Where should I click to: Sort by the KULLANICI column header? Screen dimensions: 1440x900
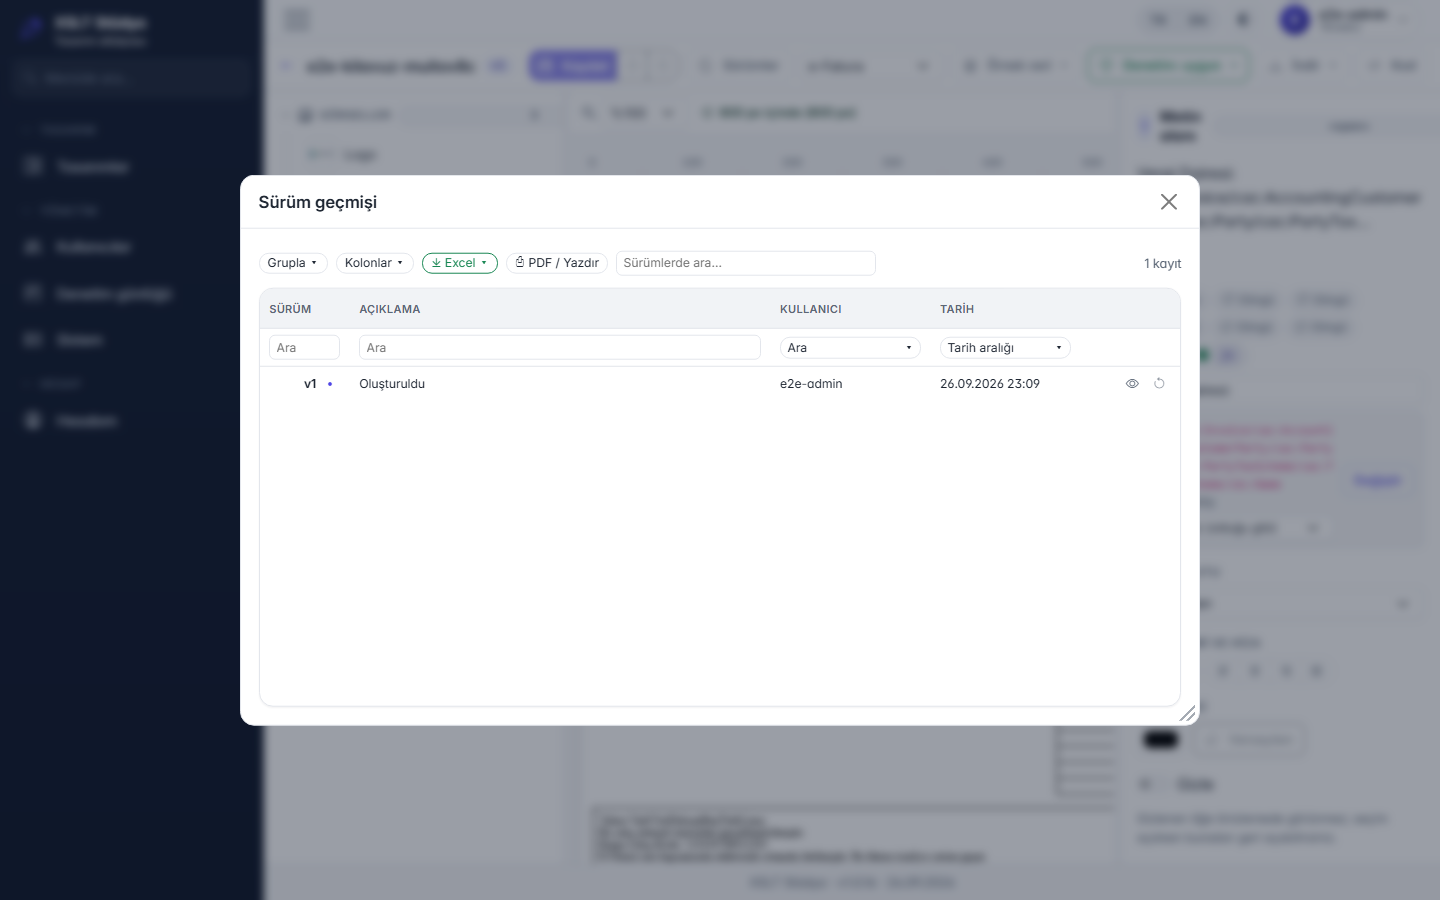[x=811, y=309]
